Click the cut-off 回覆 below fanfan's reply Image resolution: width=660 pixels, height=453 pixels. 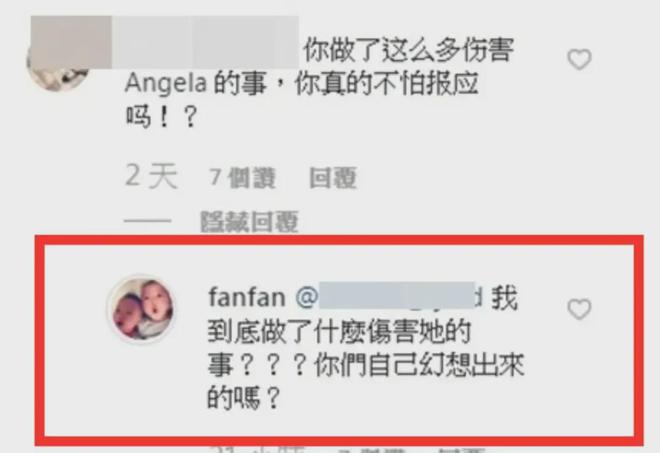pyautogui.click(x=461, y=450)
